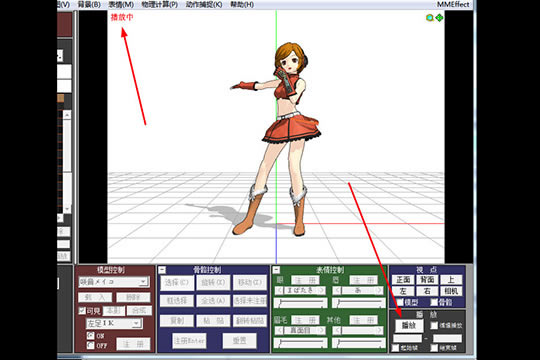Open the 背景(B) menu
The height and width of the screenshot is (360, 540).
tap(89, 5)
